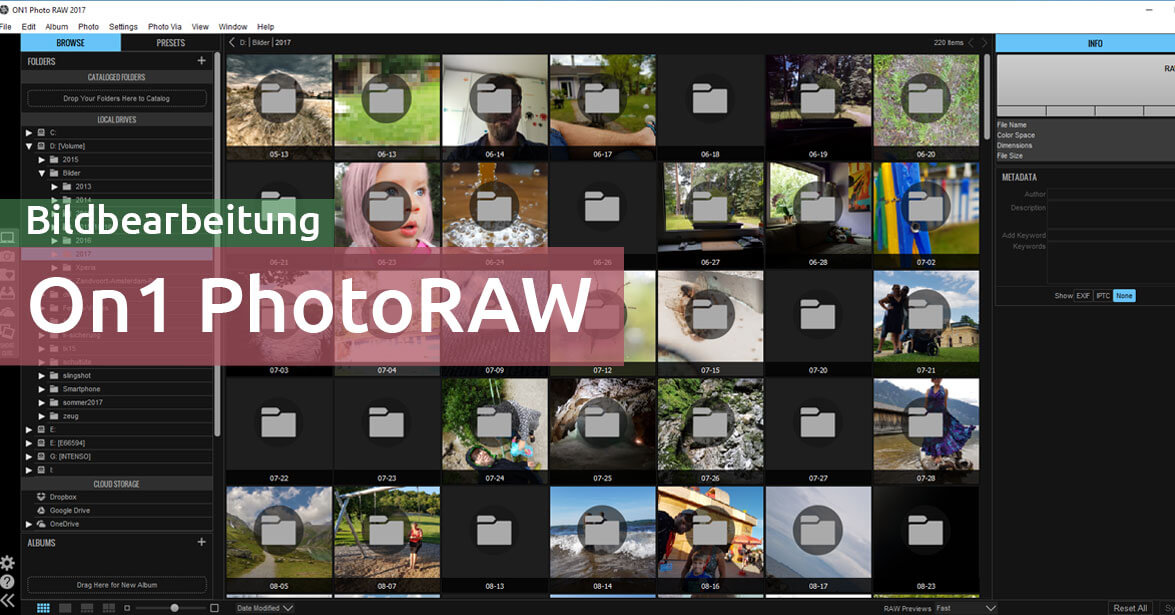The width and height of the screenshot is (1175, 615).
Task: Collapse the left panel with double chevron
Action: pos(7,600)
